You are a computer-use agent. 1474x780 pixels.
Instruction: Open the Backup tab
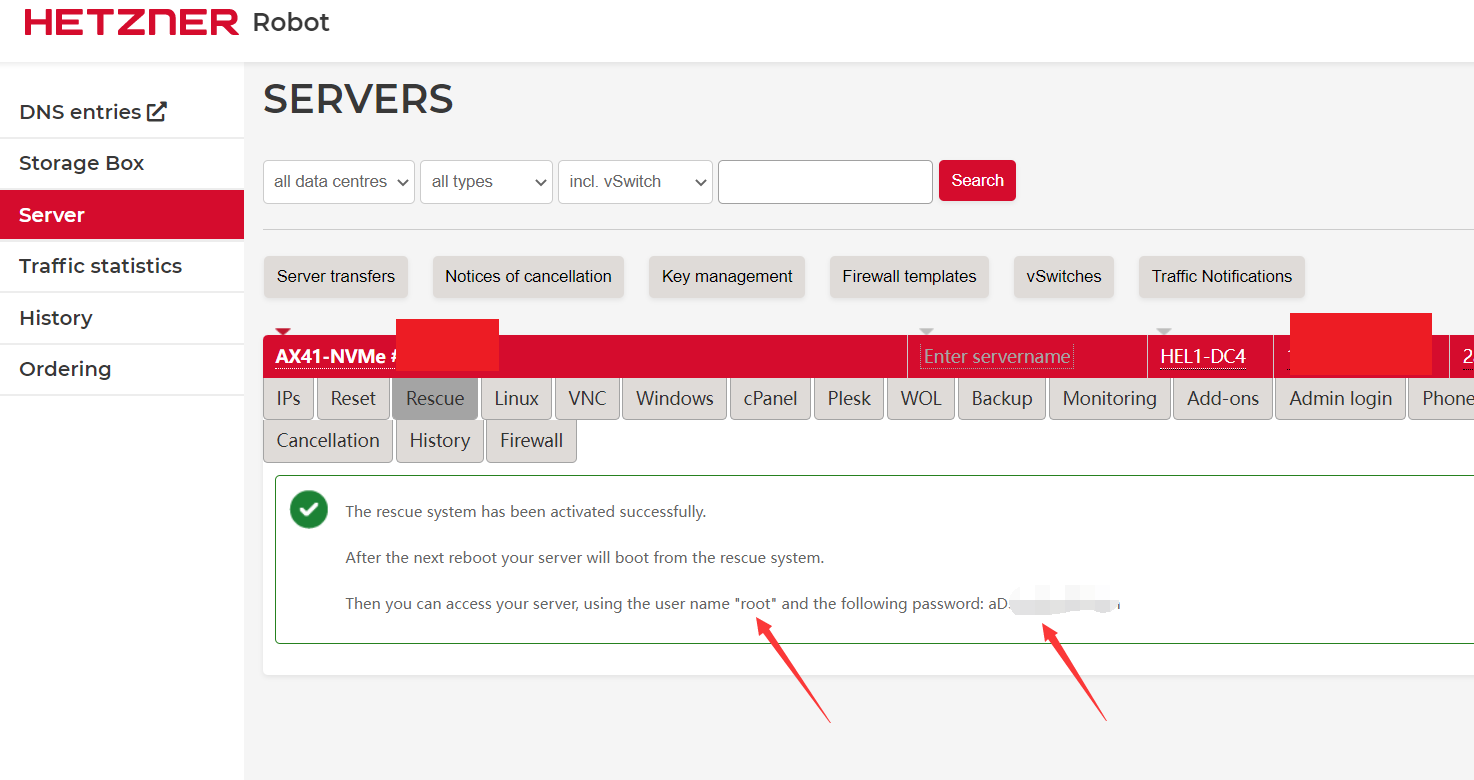point(1002,398)
